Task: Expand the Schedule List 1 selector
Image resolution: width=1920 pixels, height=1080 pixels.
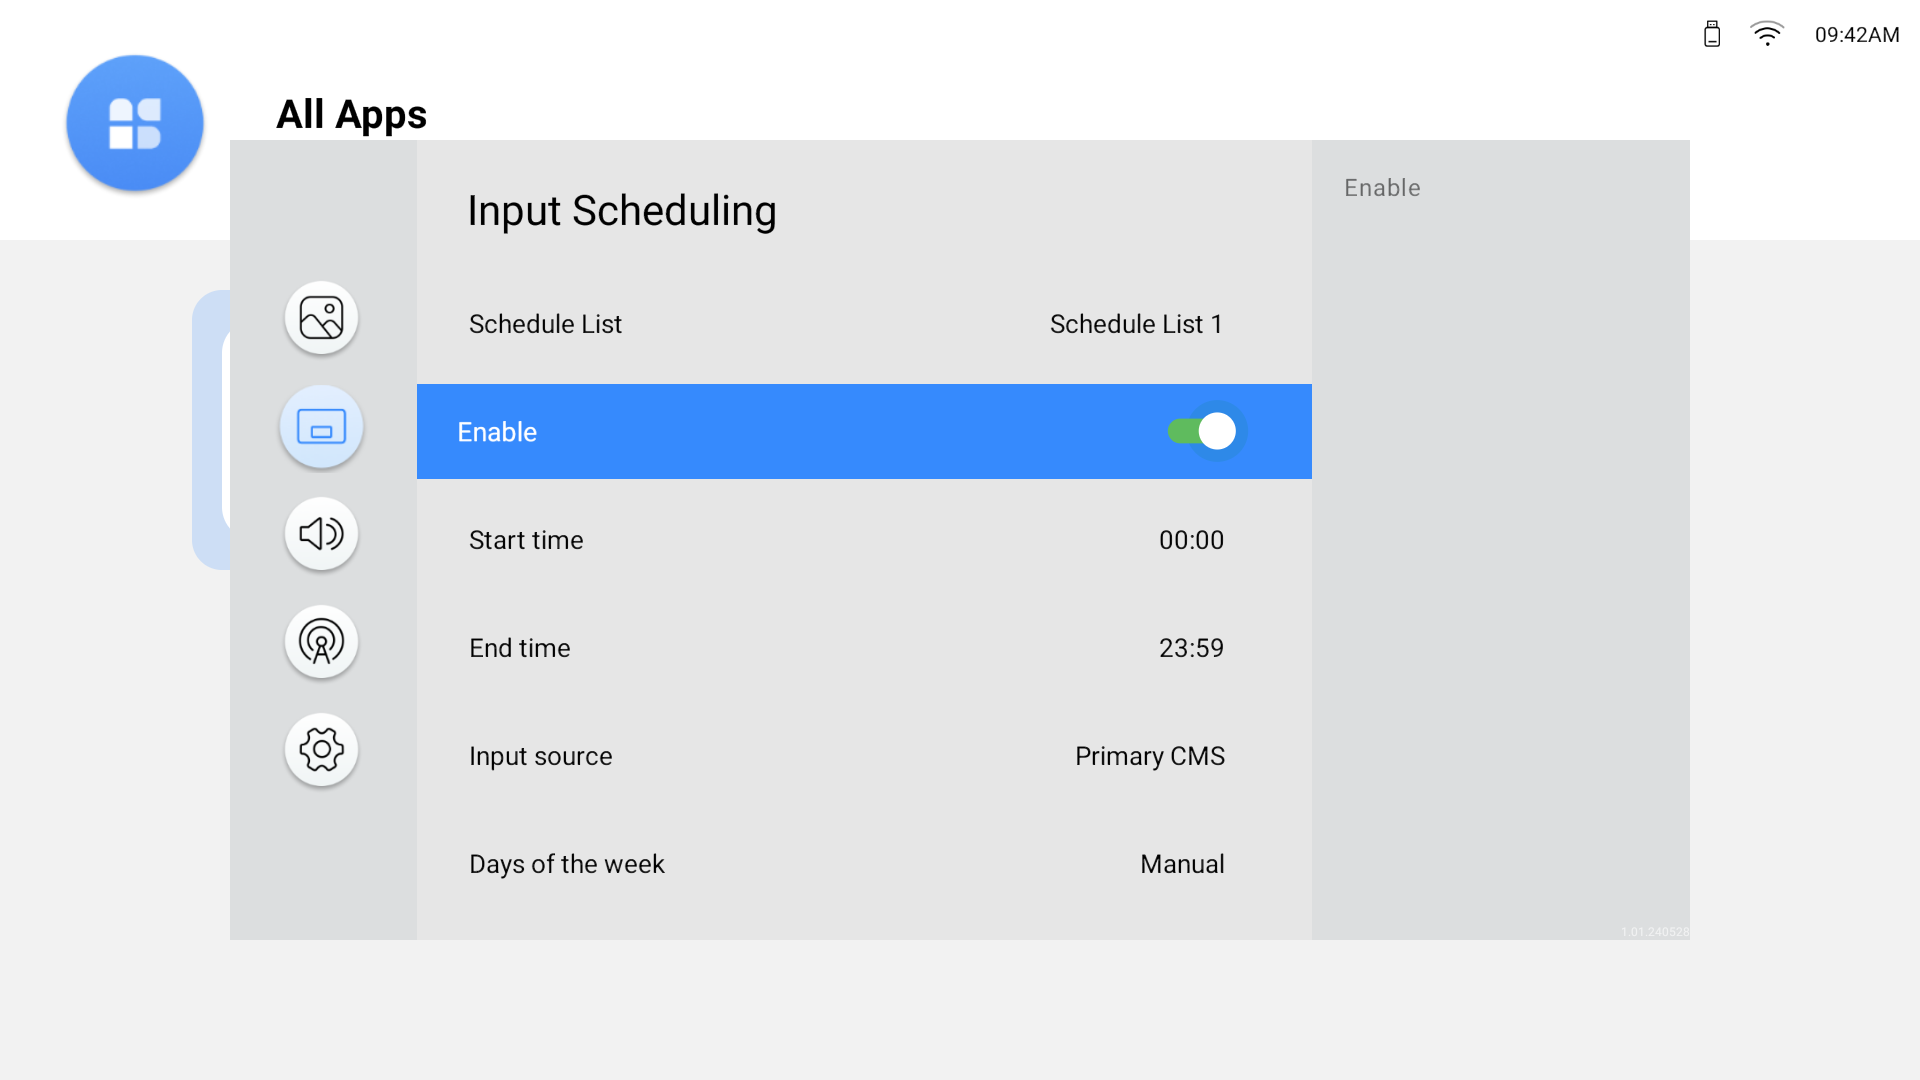Action: tap(1136, 324)
